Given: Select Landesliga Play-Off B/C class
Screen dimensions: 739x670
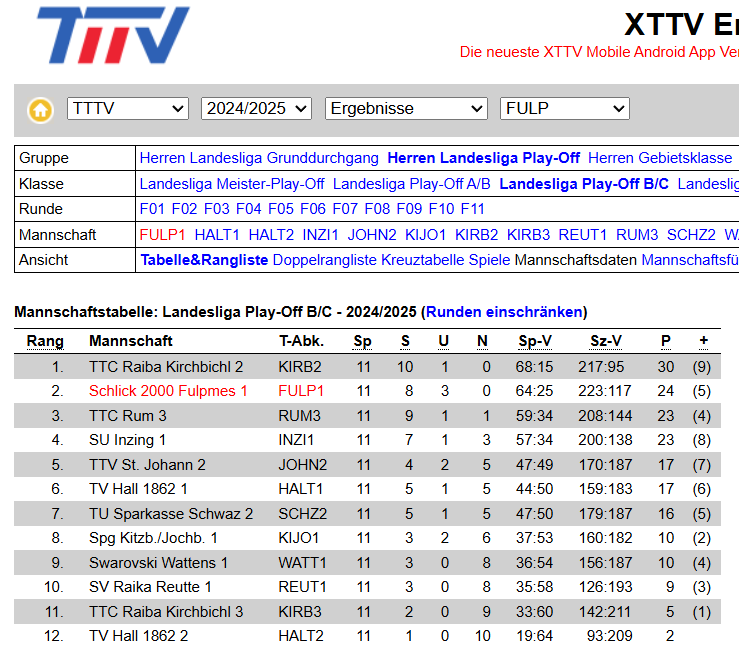Looking at the screenshot, I should (x=584, y=184).
